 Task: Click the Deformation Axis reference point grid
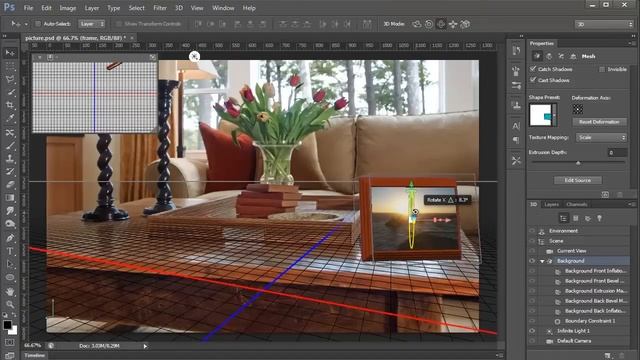[578, 109]
